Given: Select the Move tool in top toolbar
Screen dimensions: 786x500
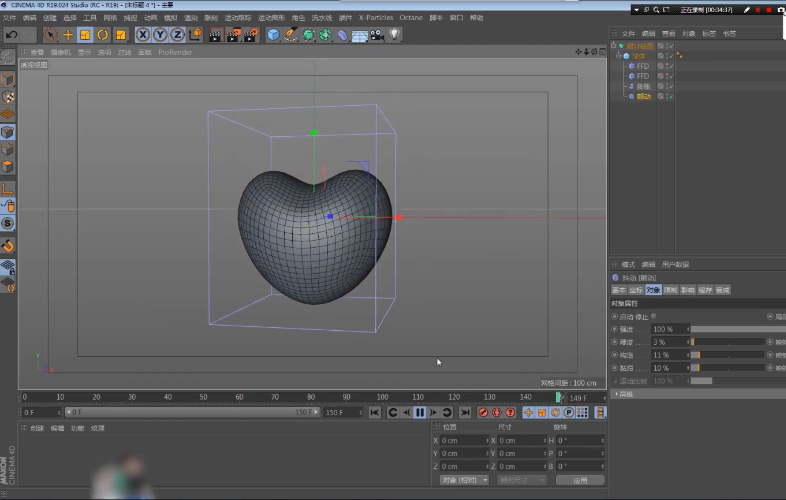Looking at the screenshot, I should click(x=68, y=35).
